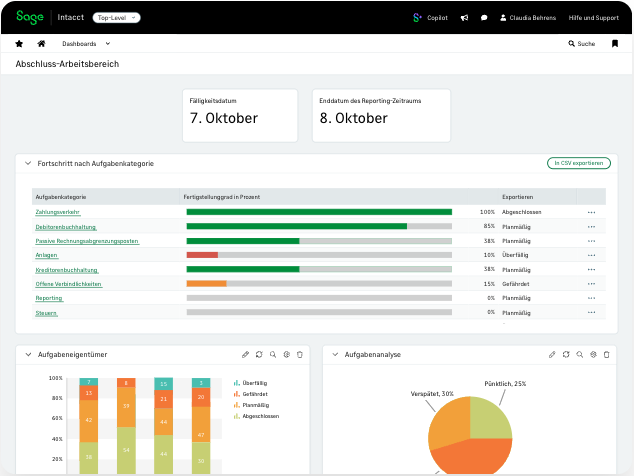Click the Abgeschlossen status text
This screenshot has height=476, width=634.
click(522, 212)
